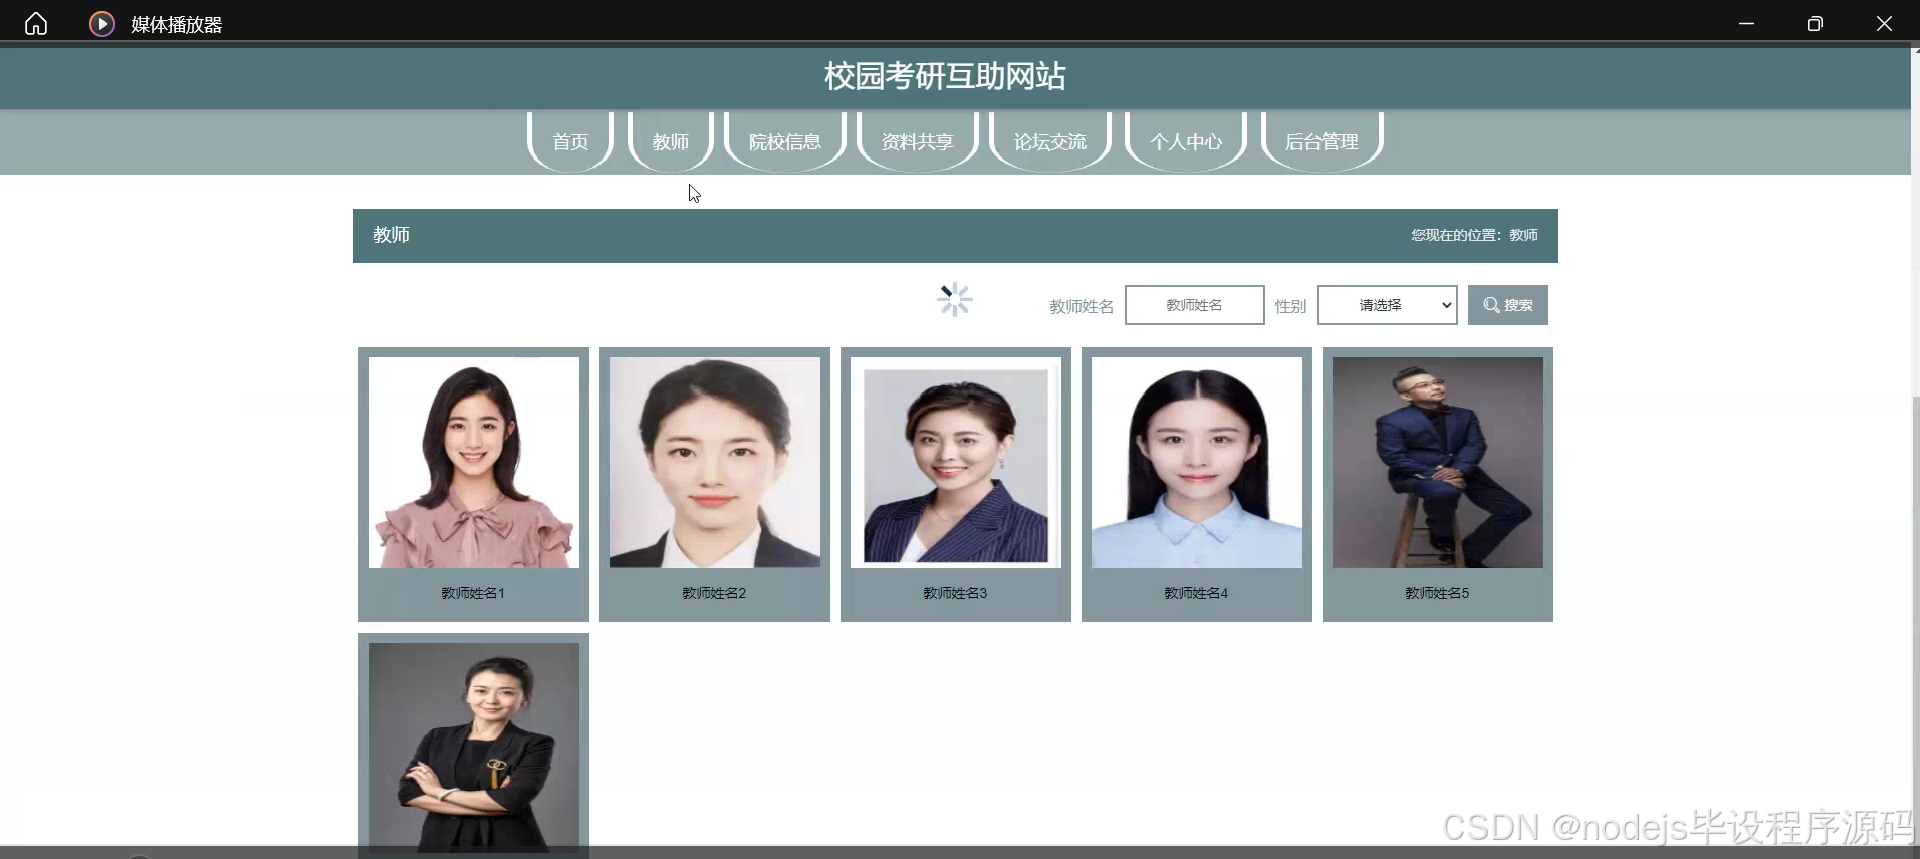Open the 教师 navigation tab
1920x859 pixels.
[x=671, y=141]
